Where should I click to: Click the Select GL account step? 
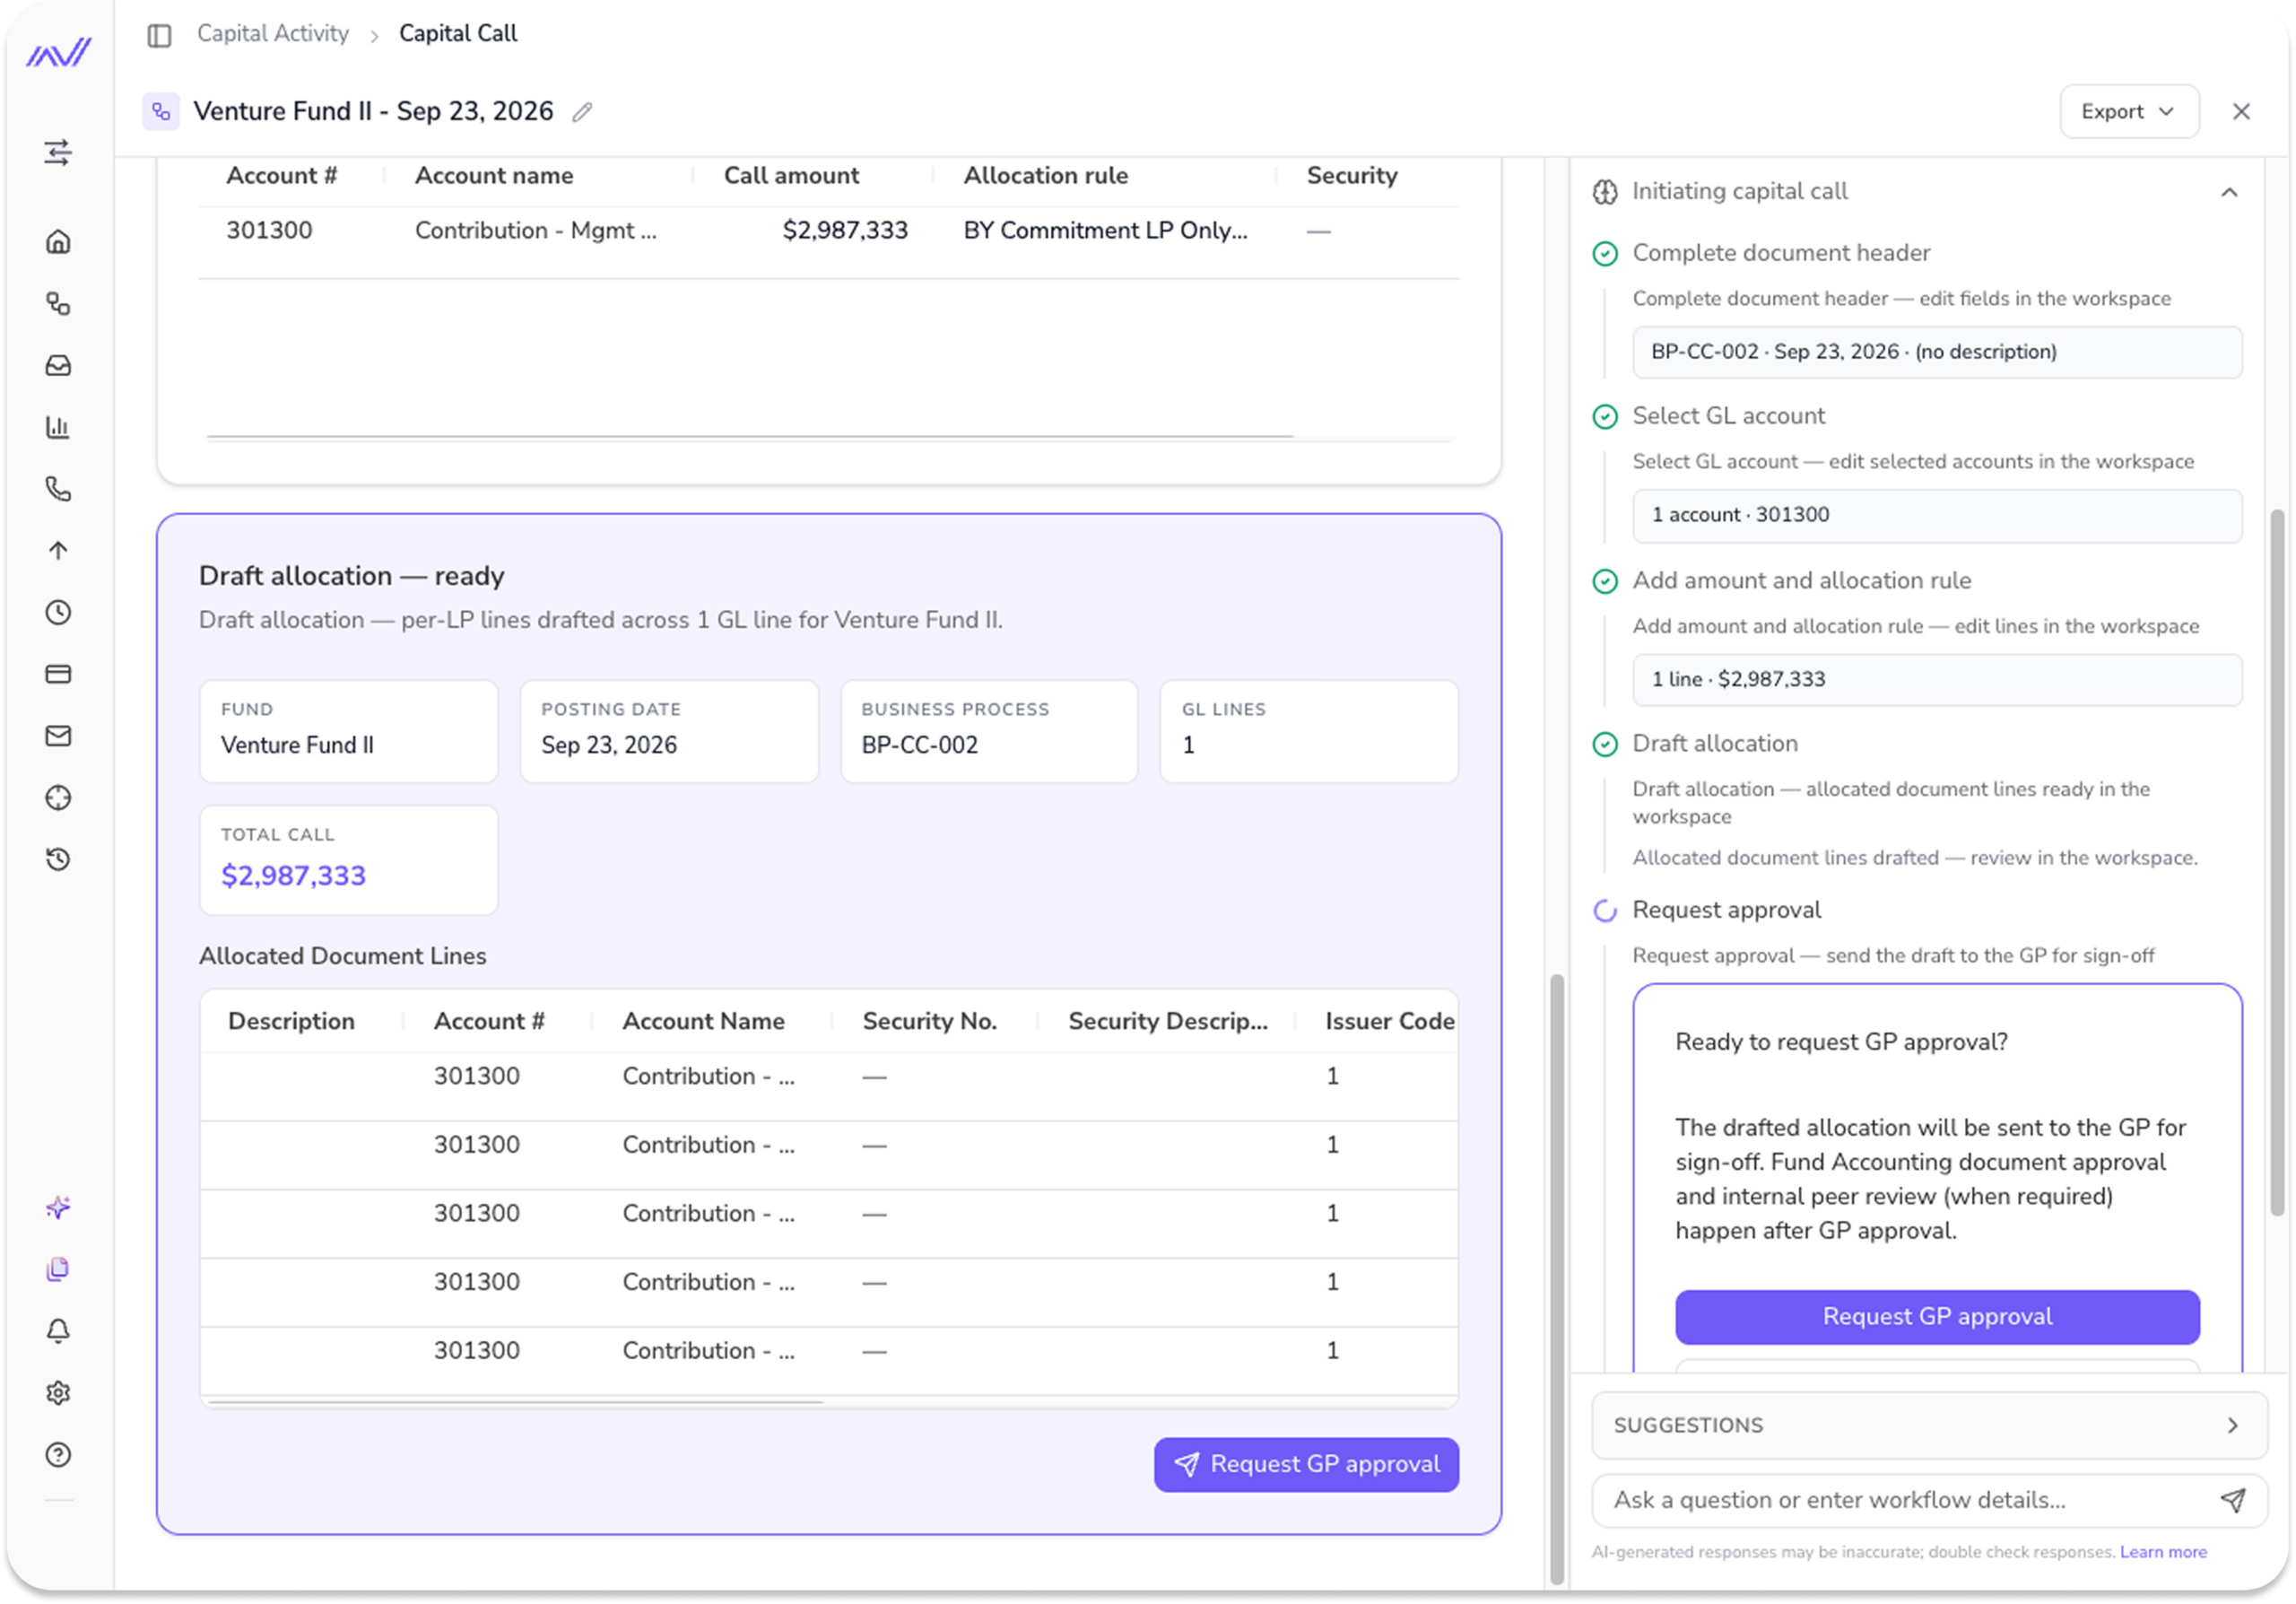click(x=1728, y=416)
